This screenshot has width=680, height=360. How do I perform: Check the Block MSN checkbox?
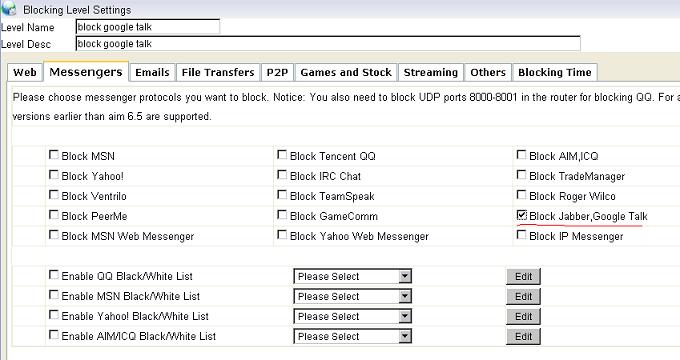tap(54, 155)
